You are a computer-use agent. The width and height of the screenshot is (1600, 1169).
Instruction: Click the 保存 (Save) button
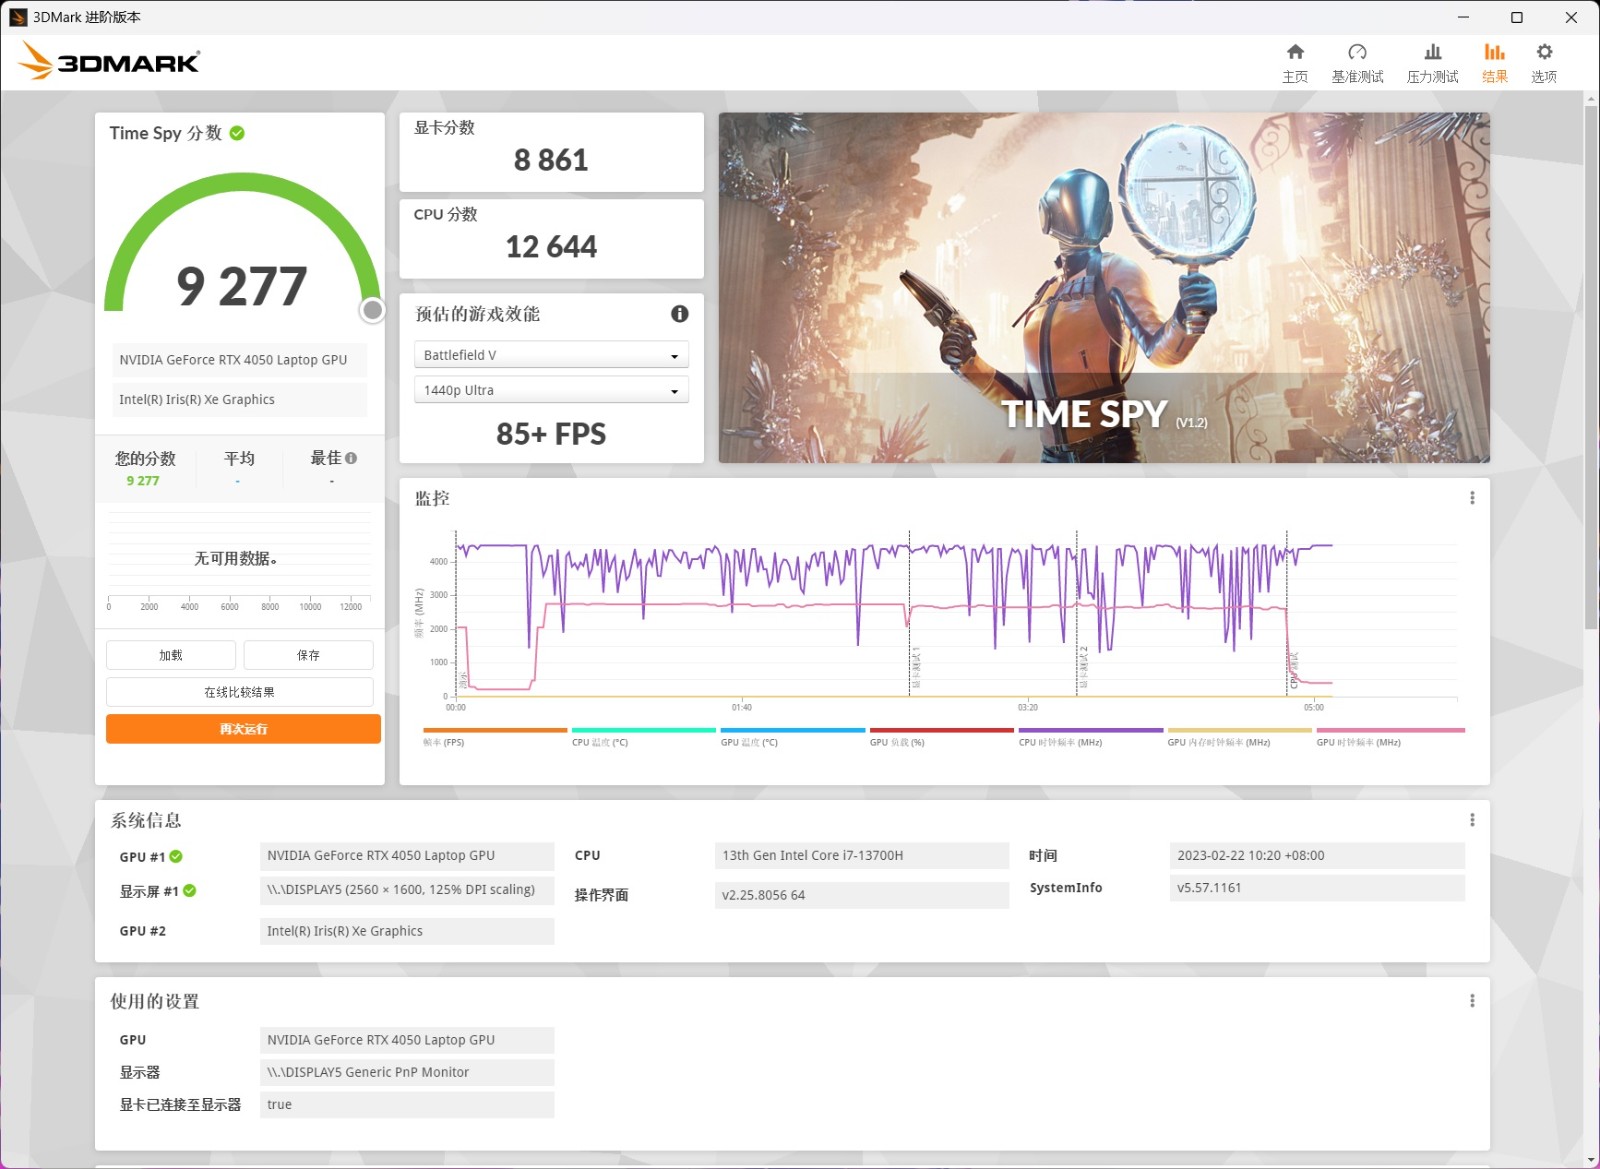tap(308, 655)
